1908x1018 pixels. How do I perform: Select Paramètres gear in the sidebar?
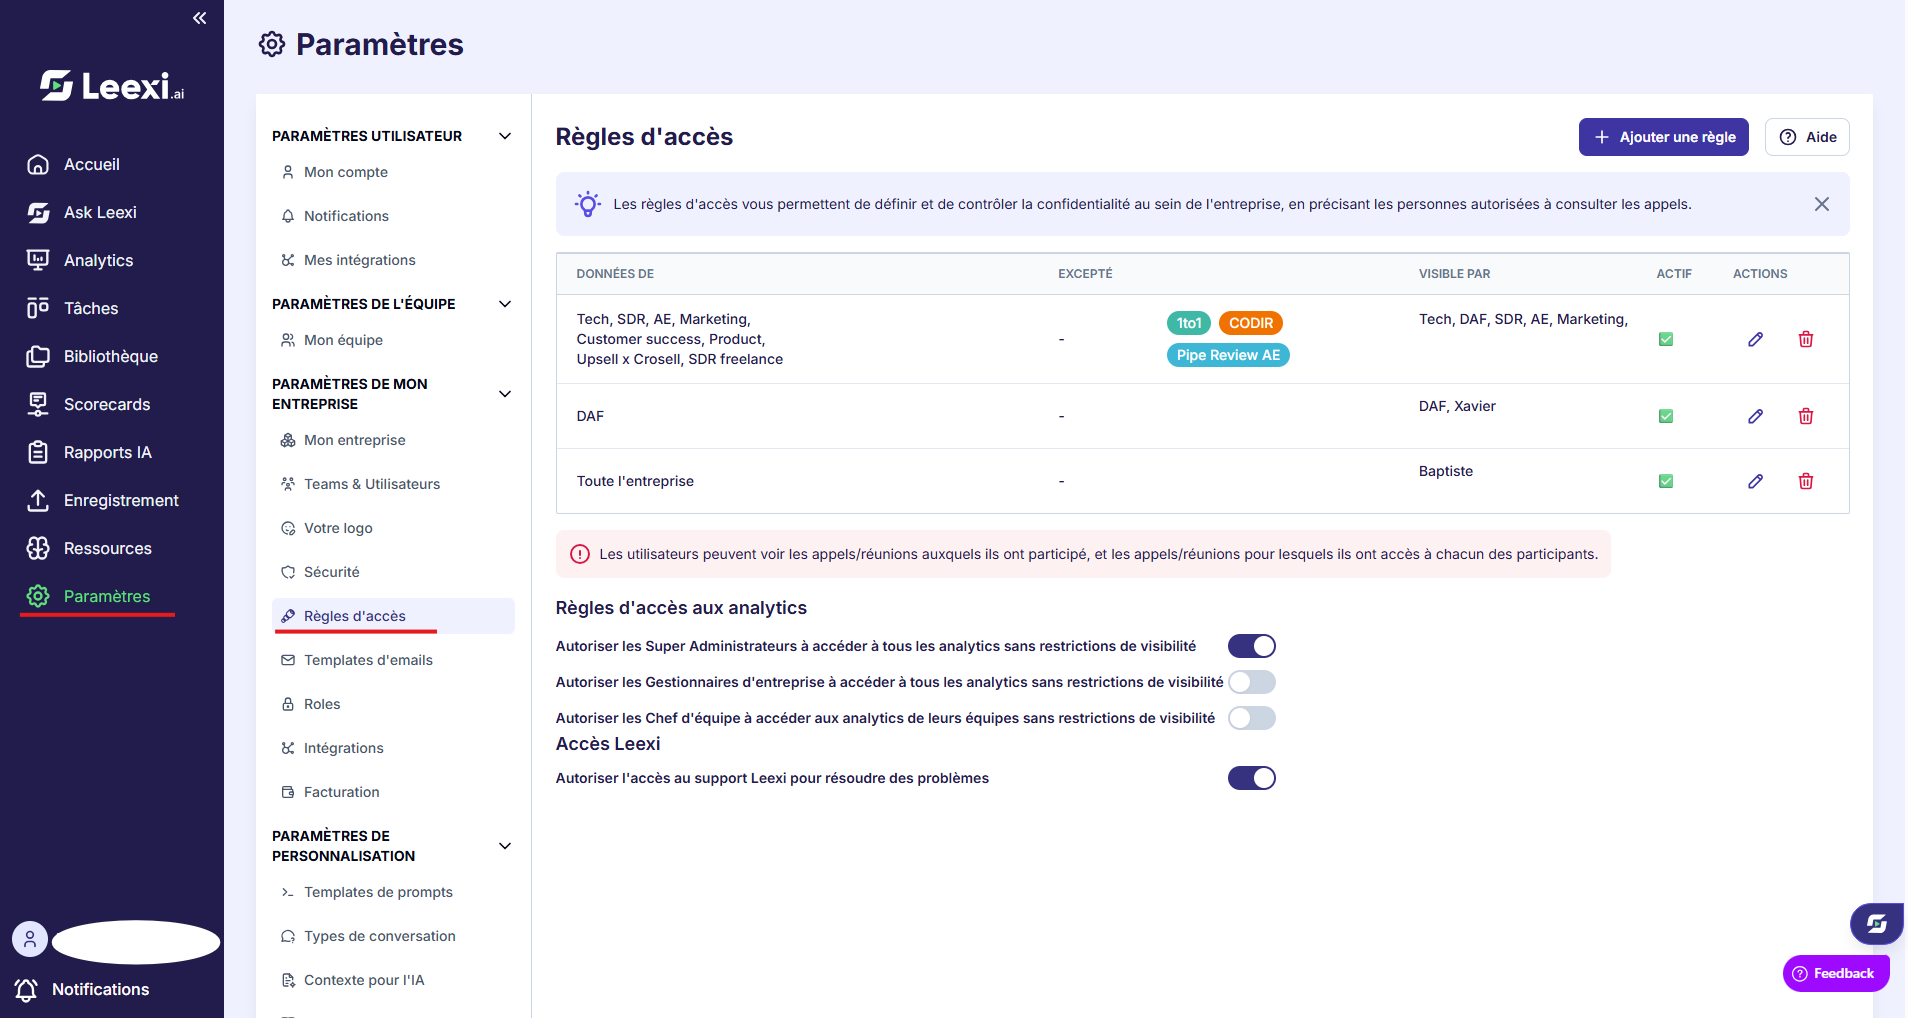click(38, 596)
